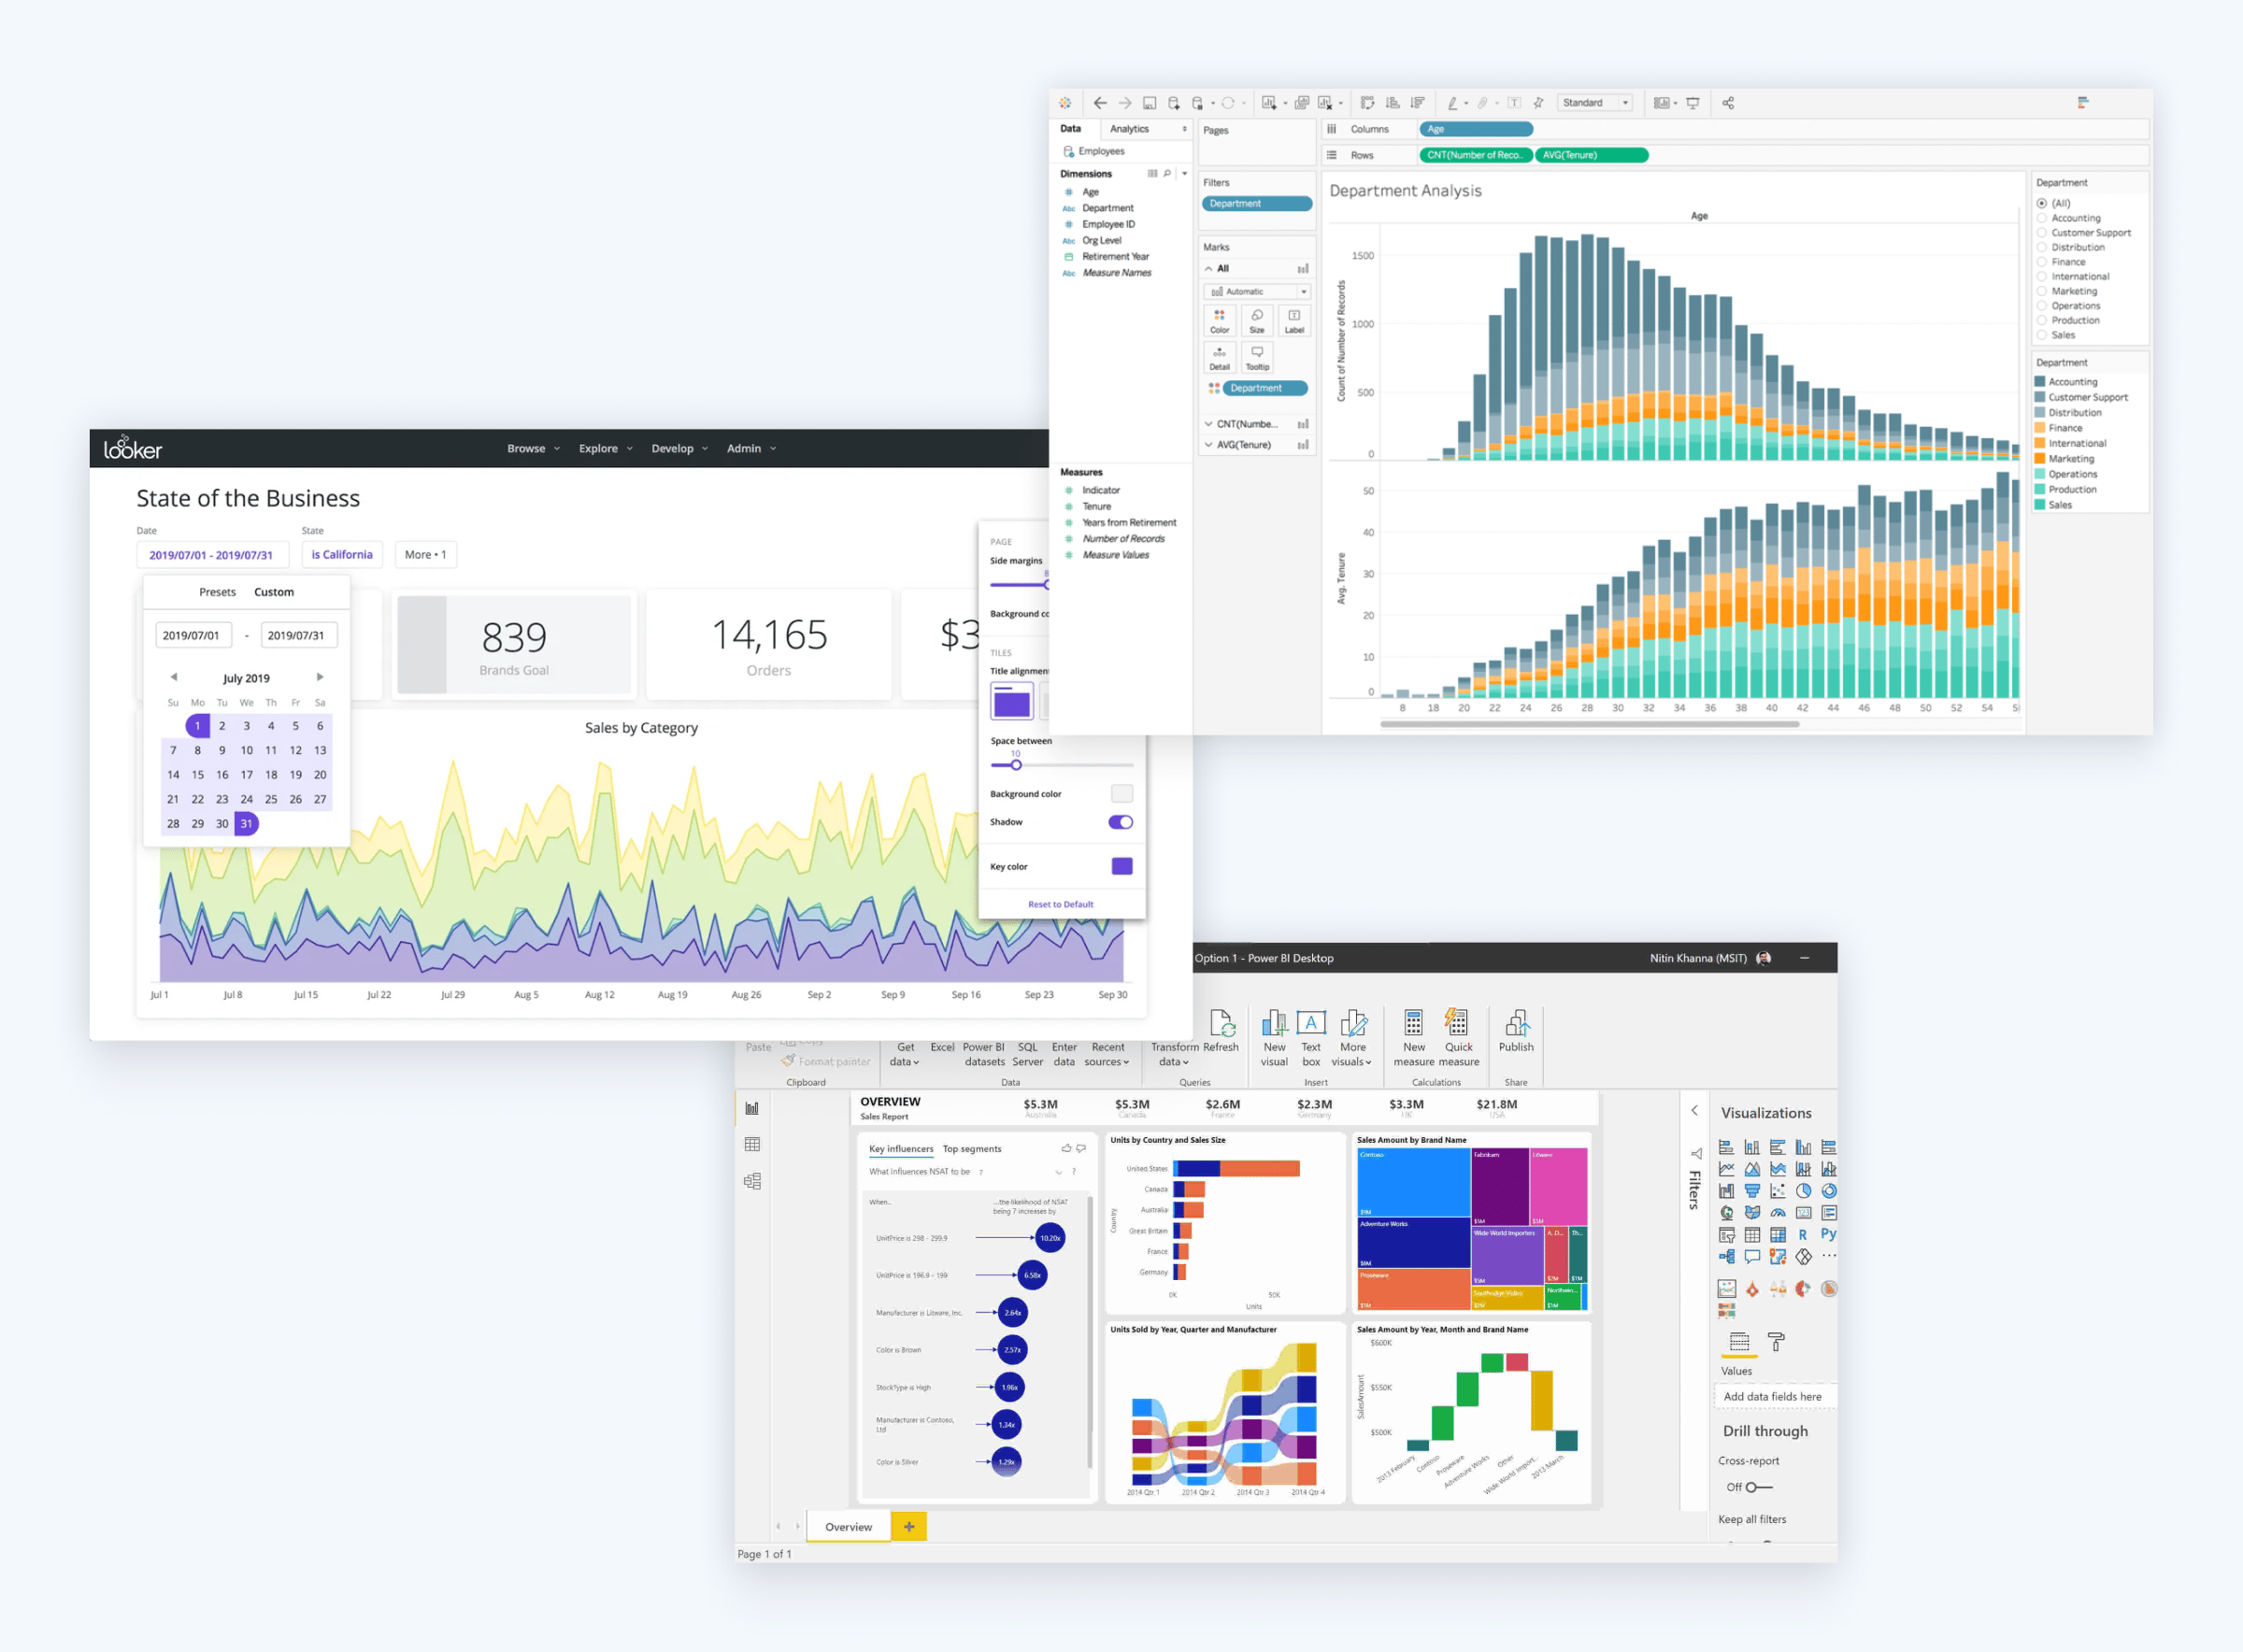Viewport: 2243px width, 1652px height.
Task: Open Power BI model view sidebar icon
Action: 752,1181
